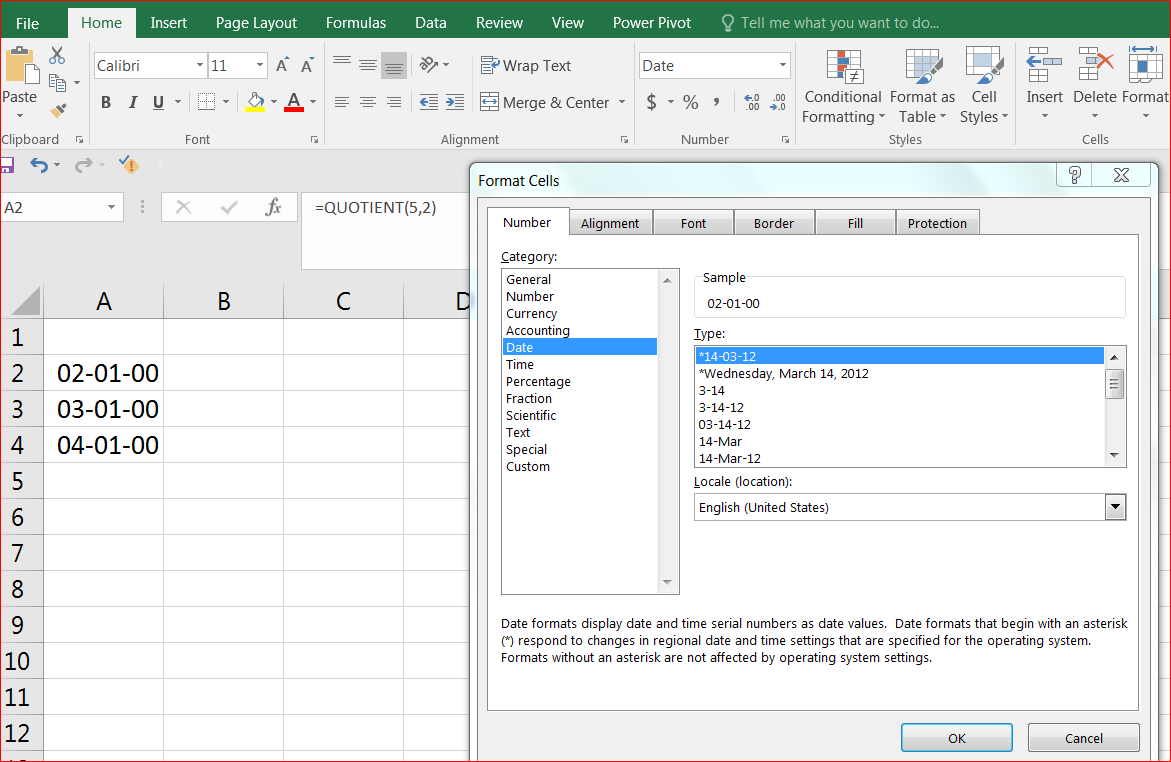Toggle Bold formatting
This screenshot has width=1171, height=762.
click(106, 102)
